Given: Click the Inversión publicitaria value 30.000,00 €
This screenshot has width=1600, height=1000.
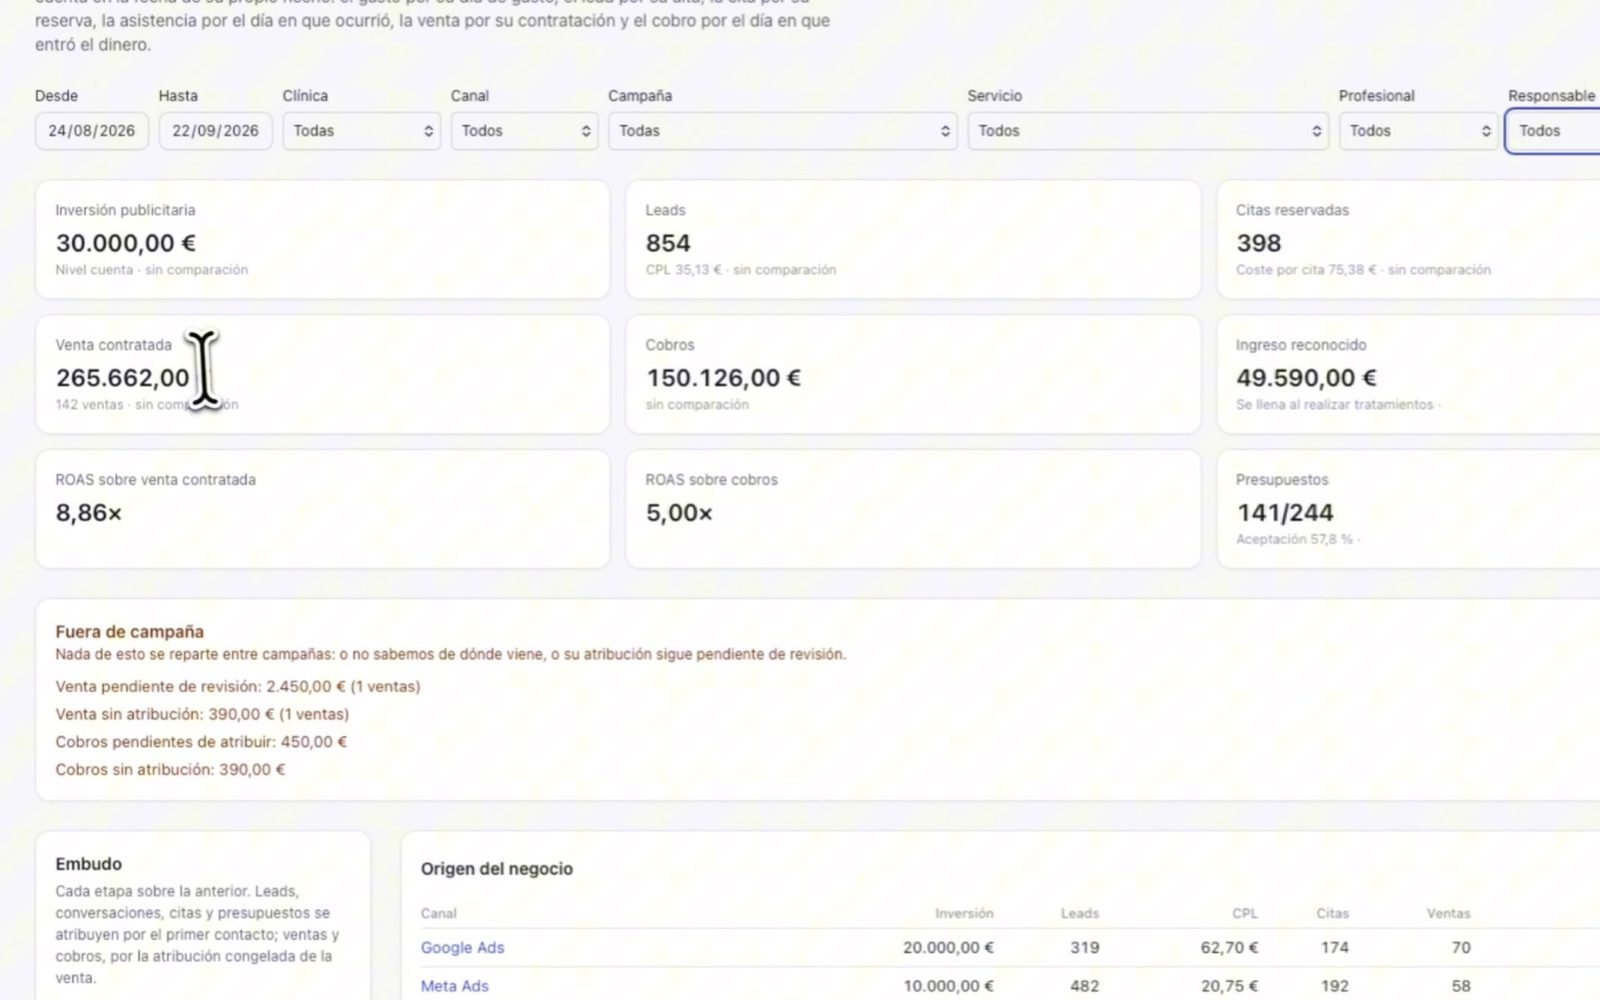Looking at the screenshot, I should pos(126,243).
